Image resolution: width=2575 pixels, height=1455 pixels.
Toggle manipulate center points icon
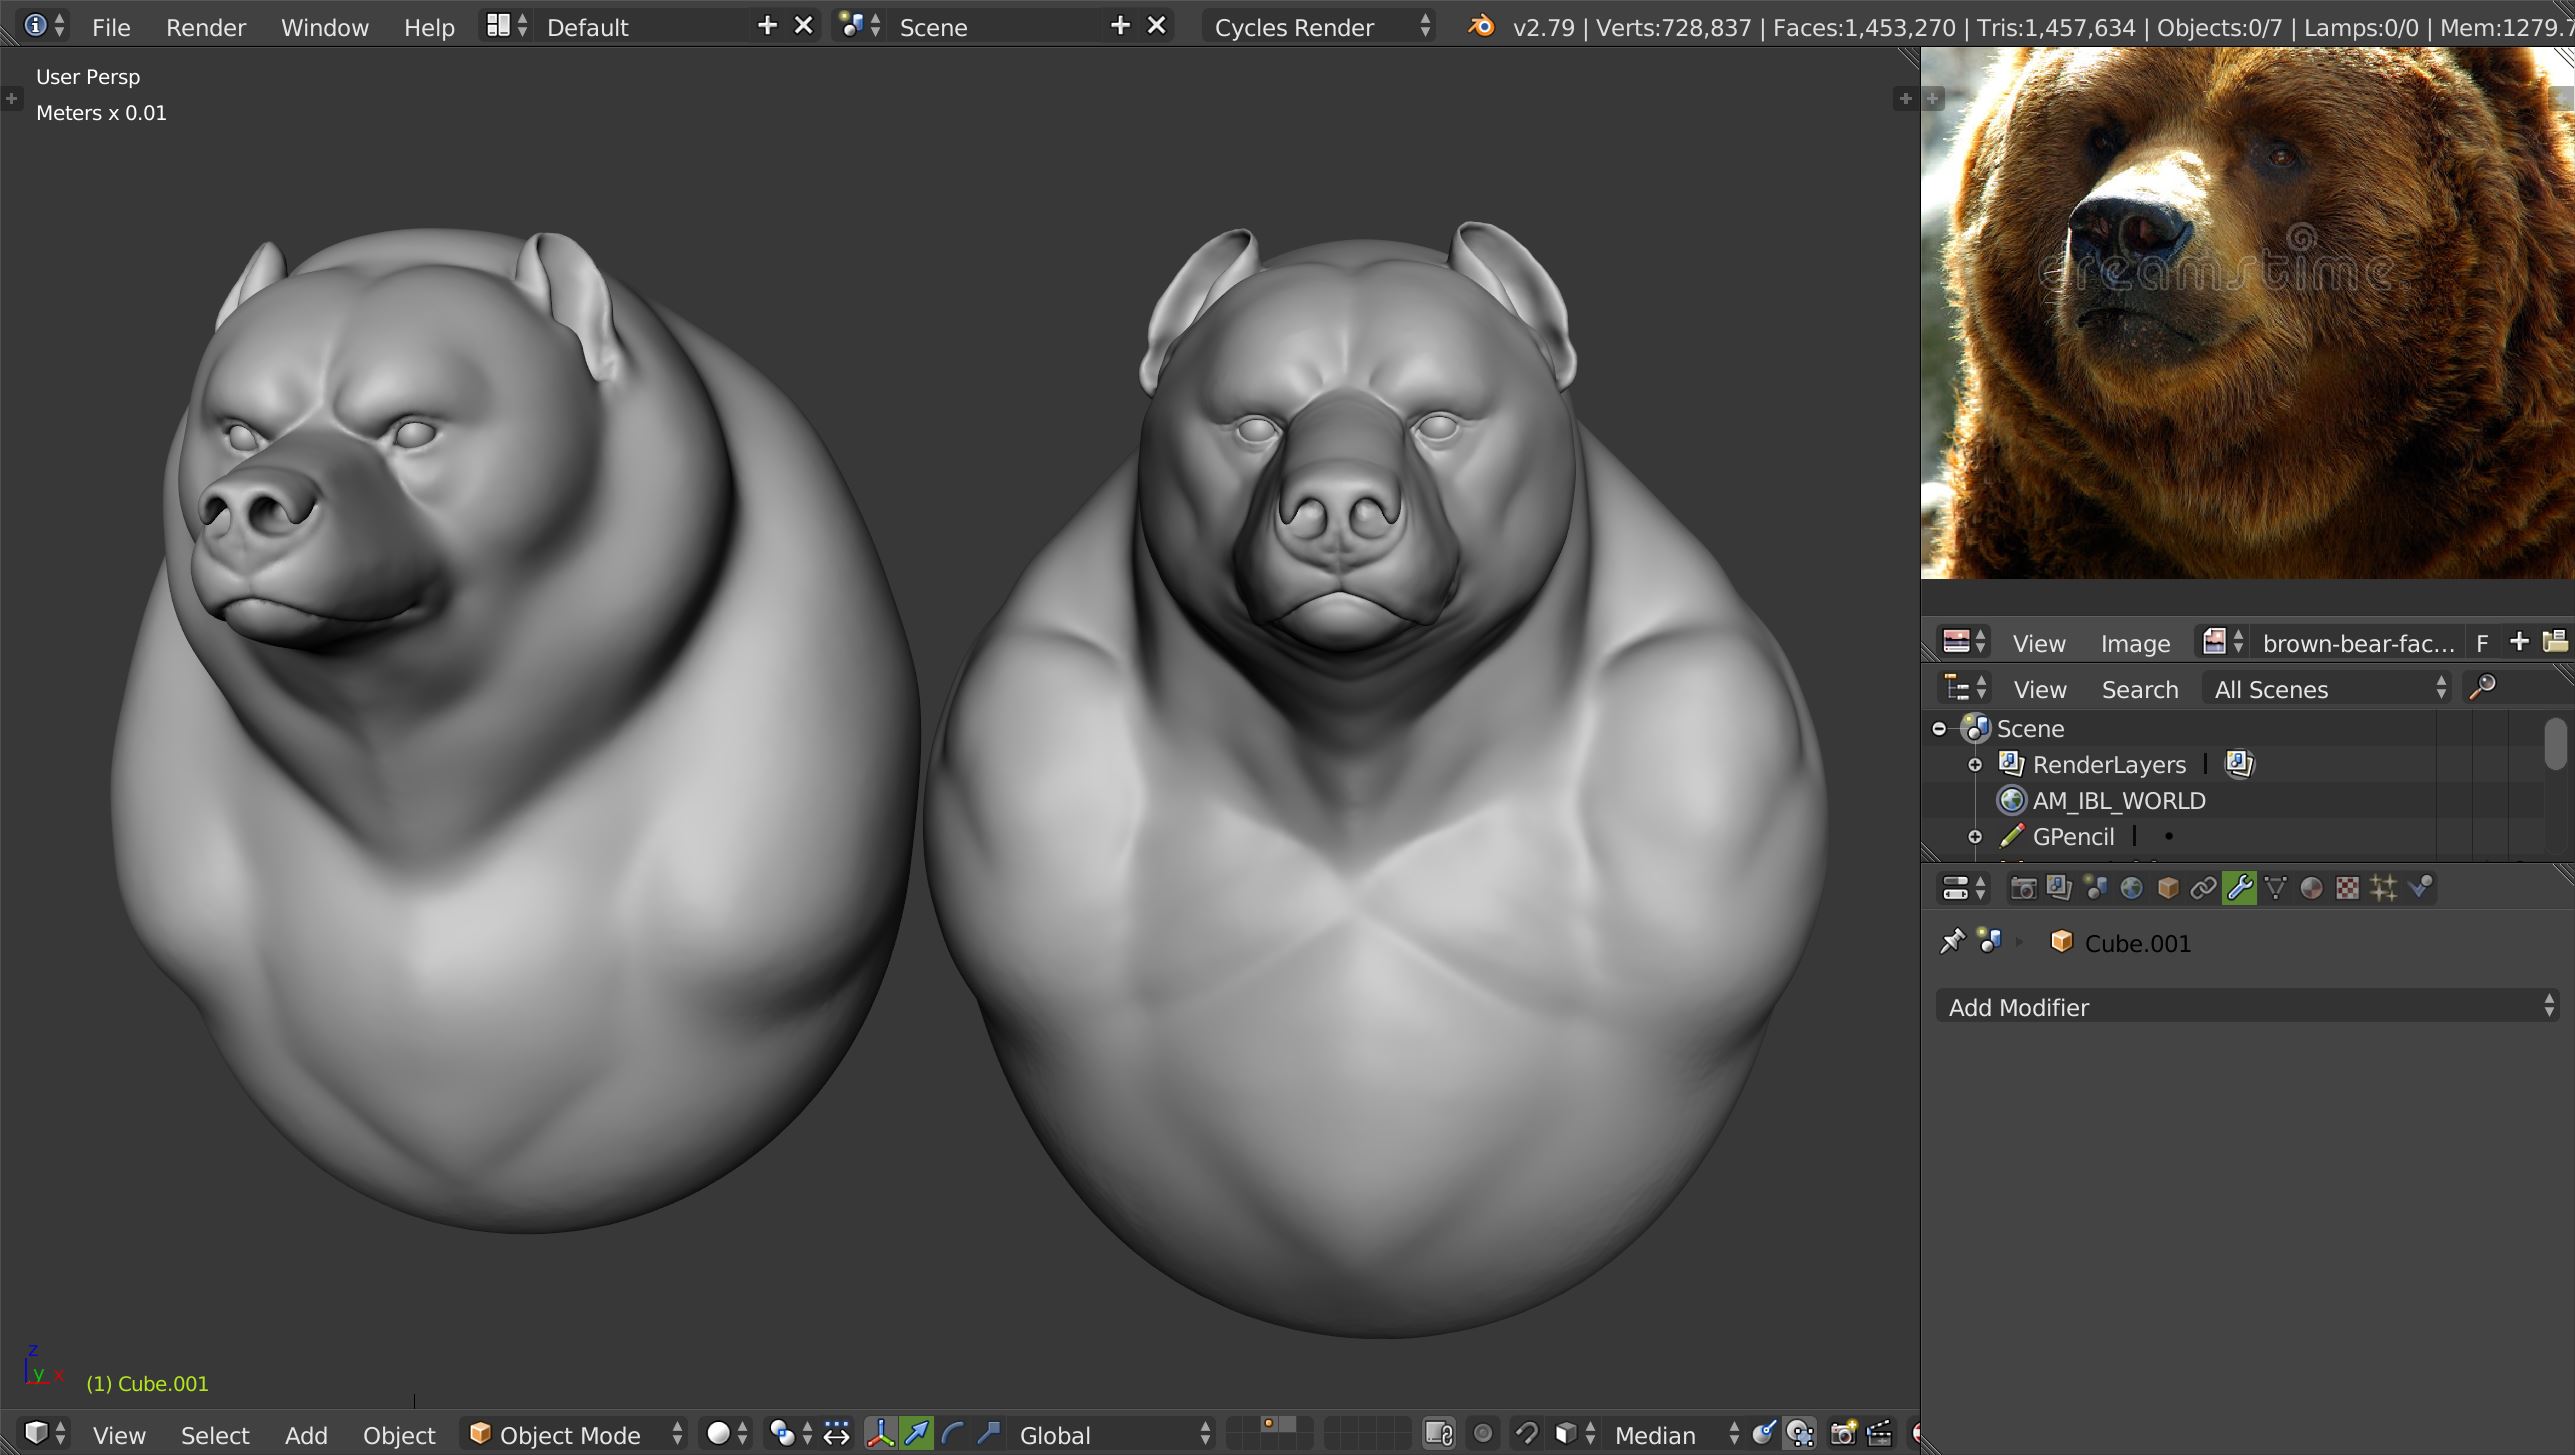click(x=836, y=1434)
